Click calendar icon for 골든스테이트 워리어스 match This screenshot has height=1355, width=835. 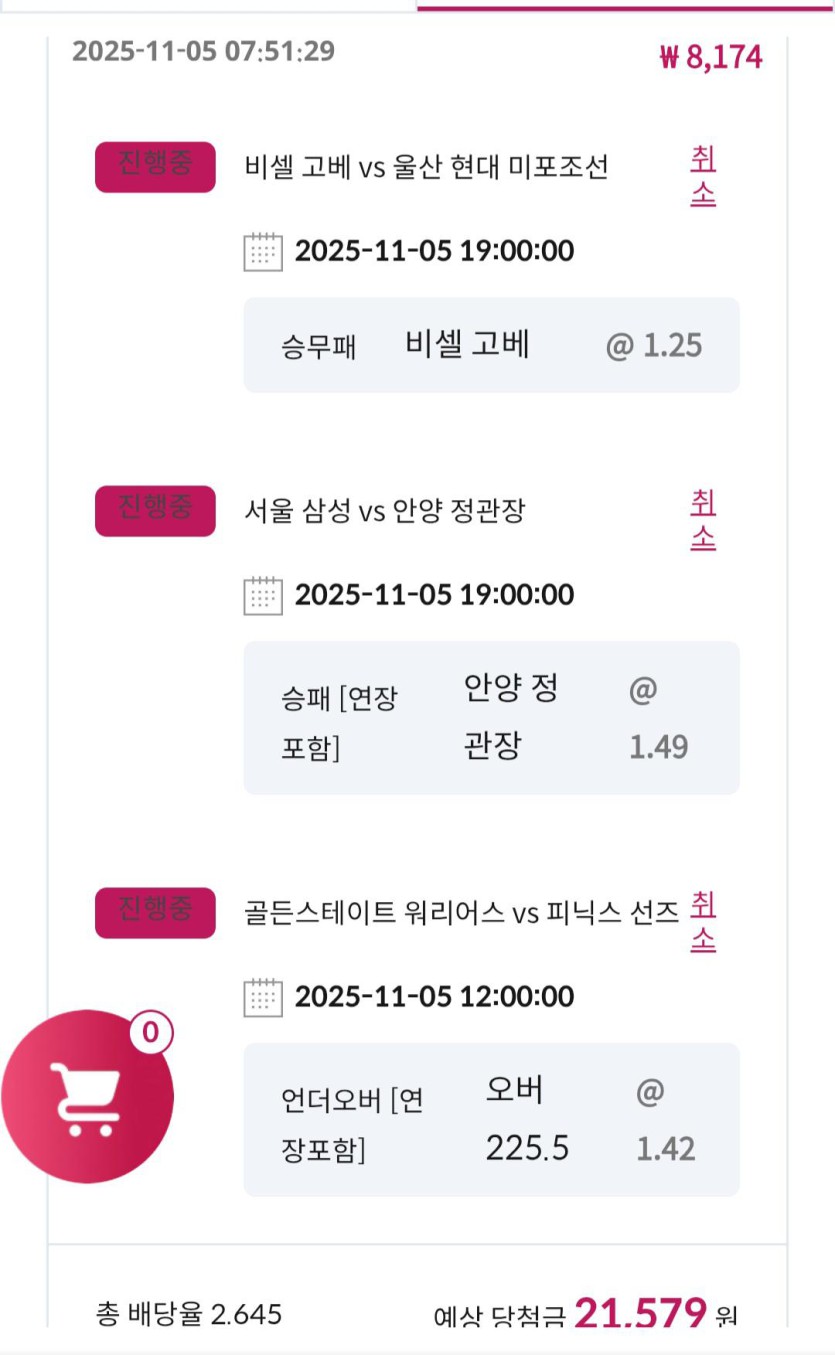(x=263, y=997)
